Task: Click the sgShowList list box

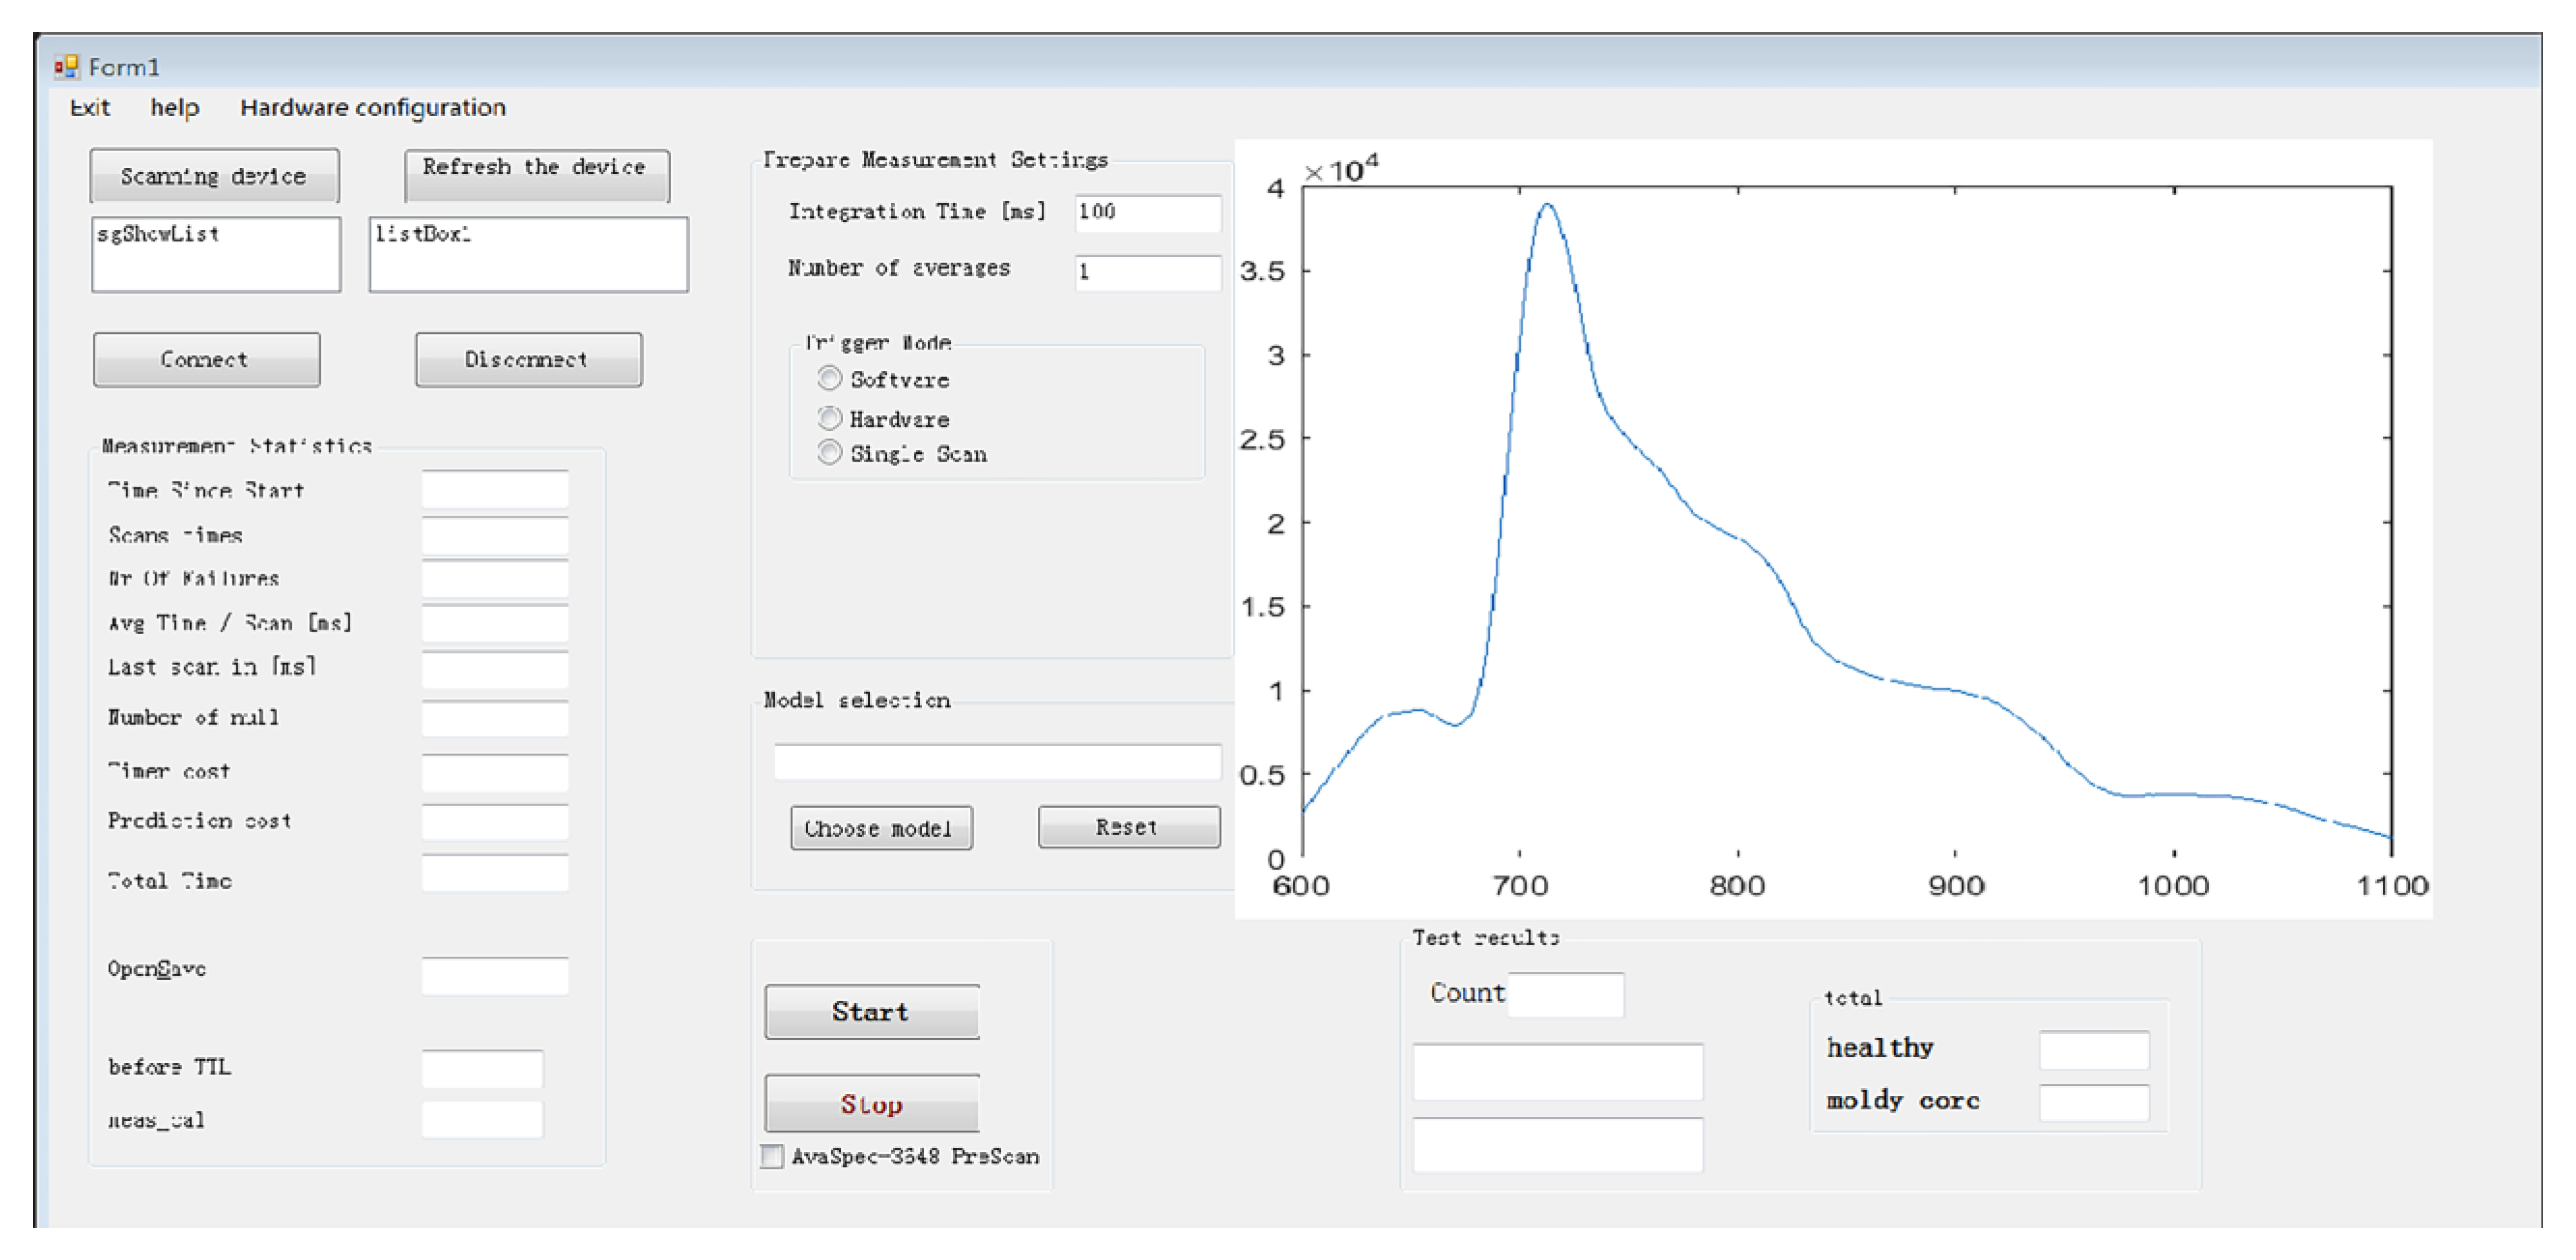Action: point(216,254)
